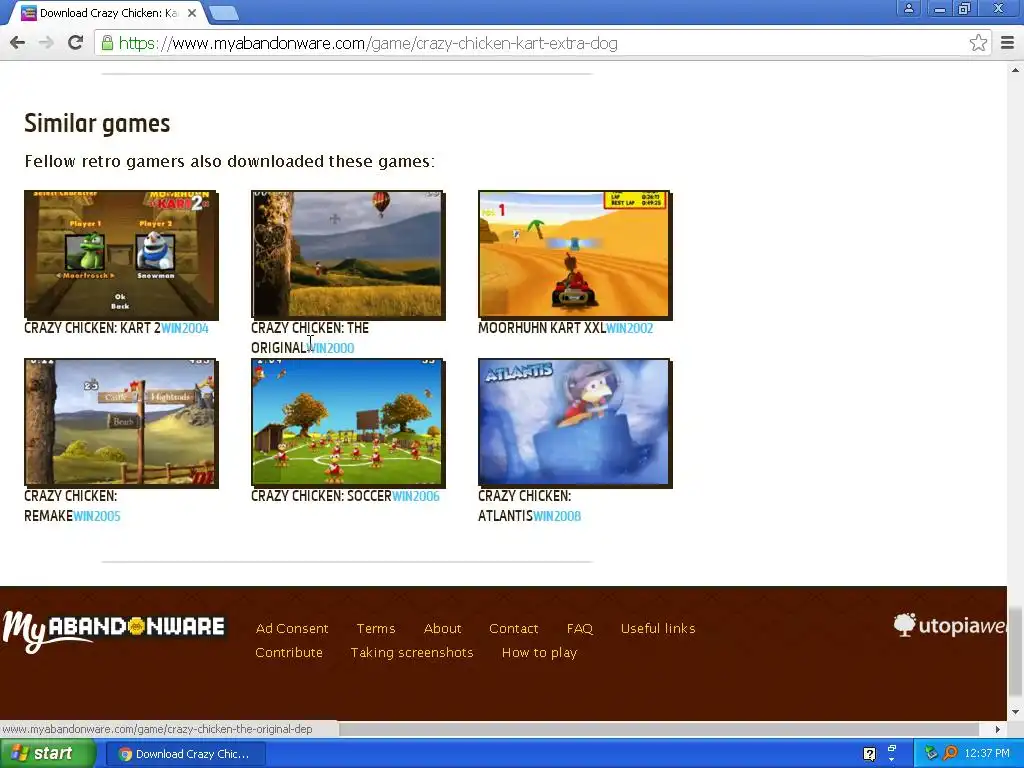Viewport: 1024px width, 768px height.
Task: Click the vertical scrollbar down arrow
Action: (x=1015, y=712)
